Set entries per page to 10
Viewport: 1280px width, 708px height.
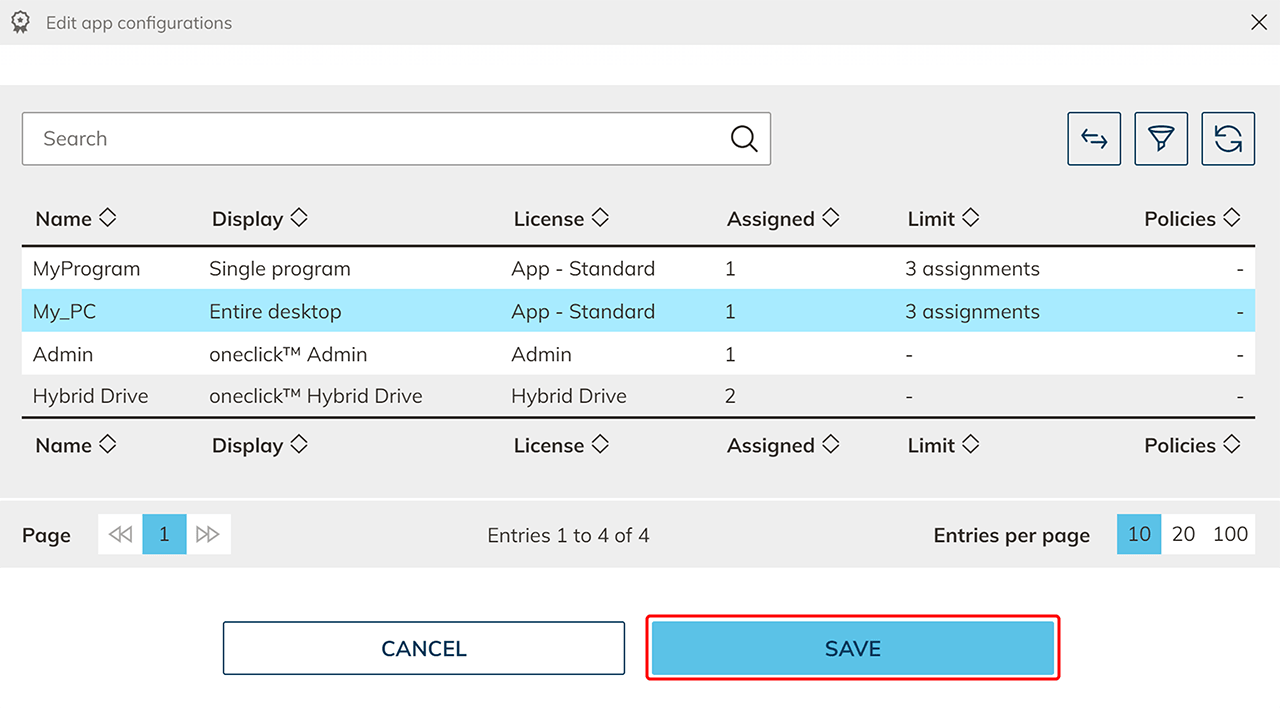click(1139, 535)
